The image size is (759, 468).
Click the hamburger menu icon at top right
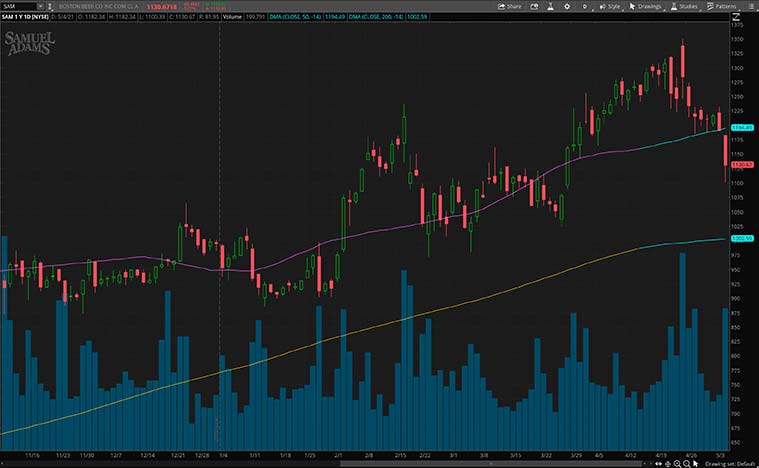[751, 6]
